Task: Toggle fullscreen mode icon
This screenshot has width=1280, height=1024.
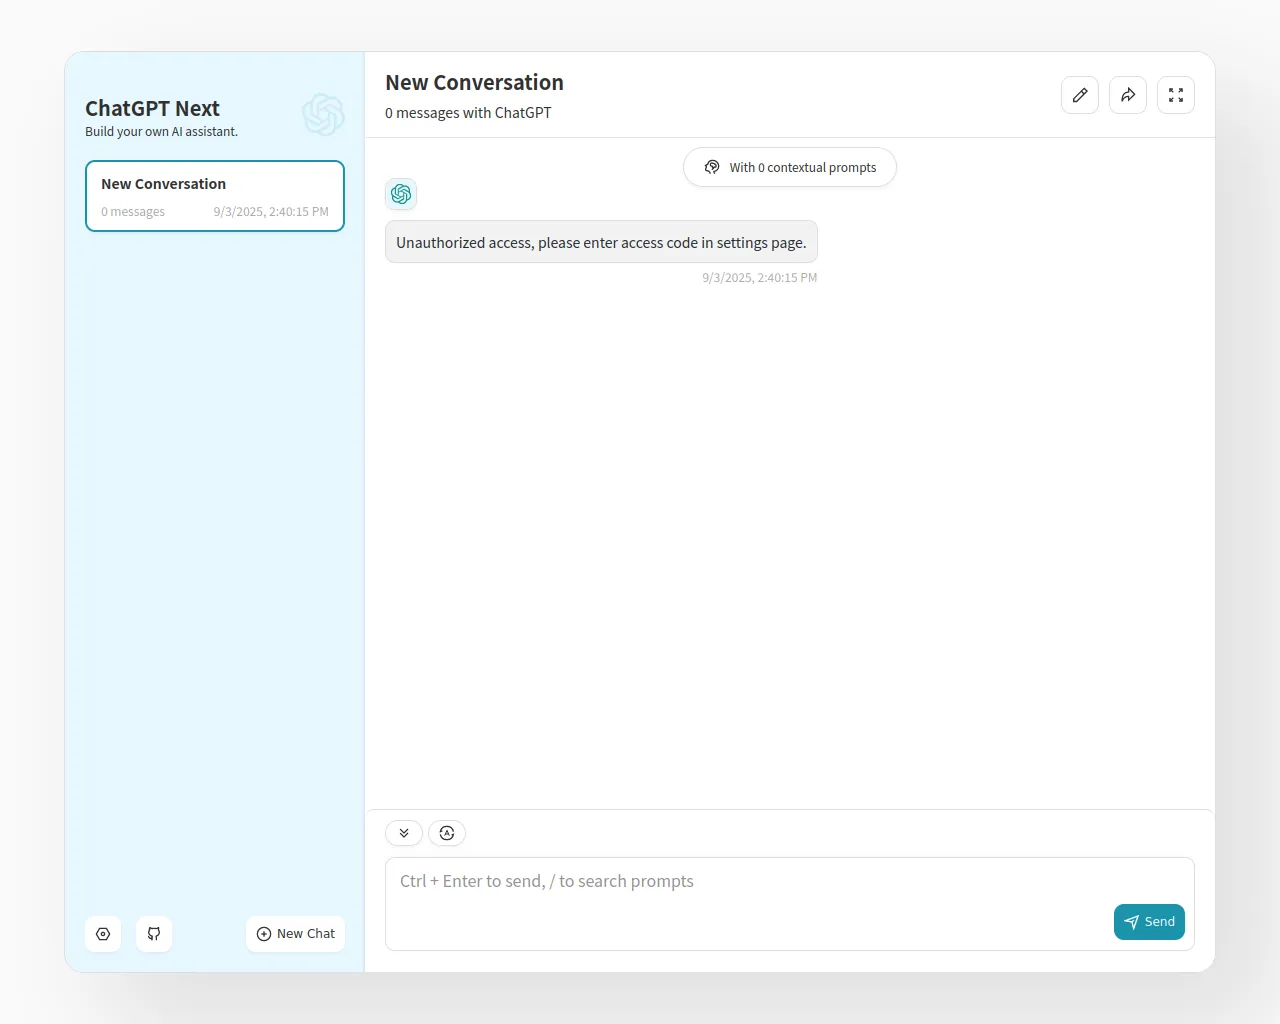Action: pyautogui.click(x=1176, y=95)
